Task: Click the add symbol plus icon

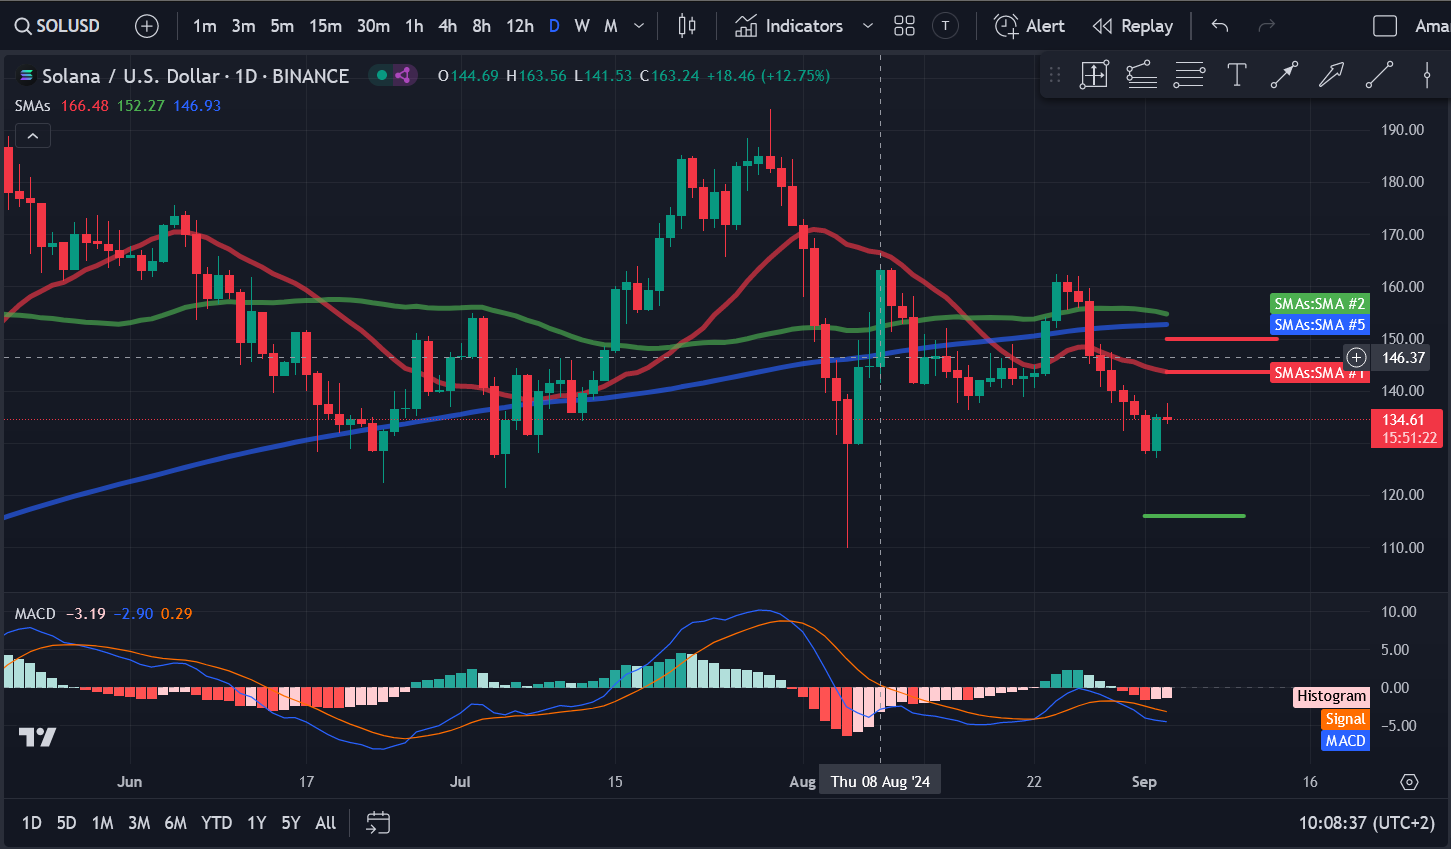Action: pos(147,26)
